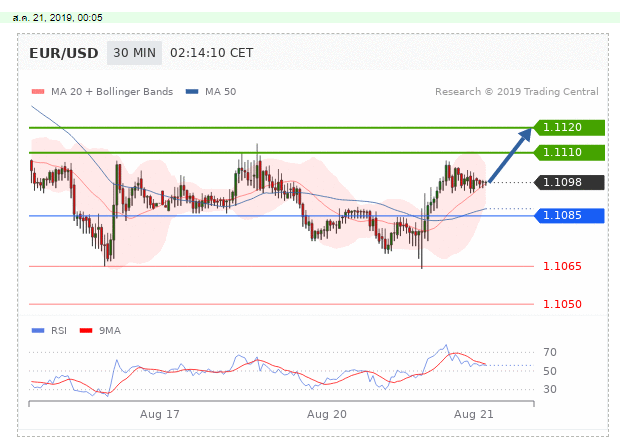Click the red MA 20 legend swatch
620x446 pixels.
[x=38, y=92]
